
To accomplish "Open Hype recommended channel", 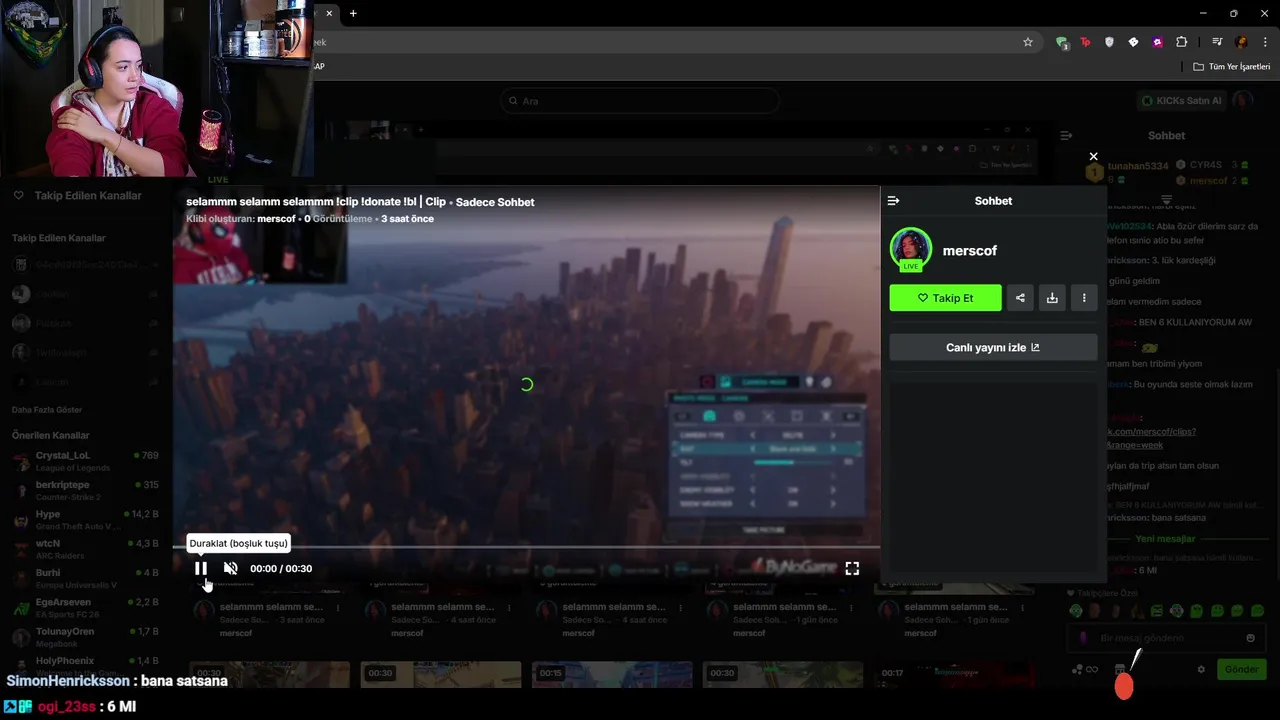I will click(x=85, y=519).
